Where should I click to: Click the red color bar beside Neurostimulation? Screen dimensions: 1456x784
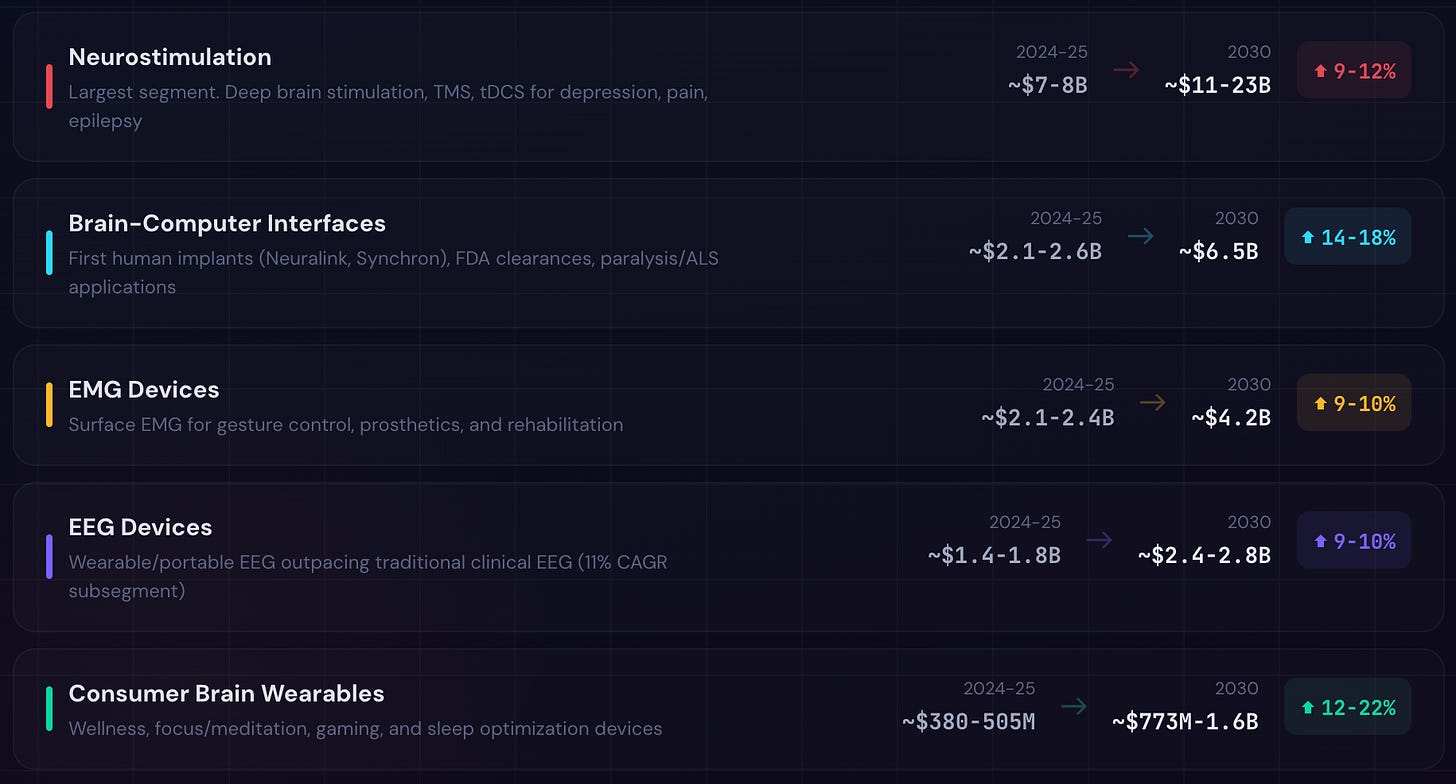49,86
